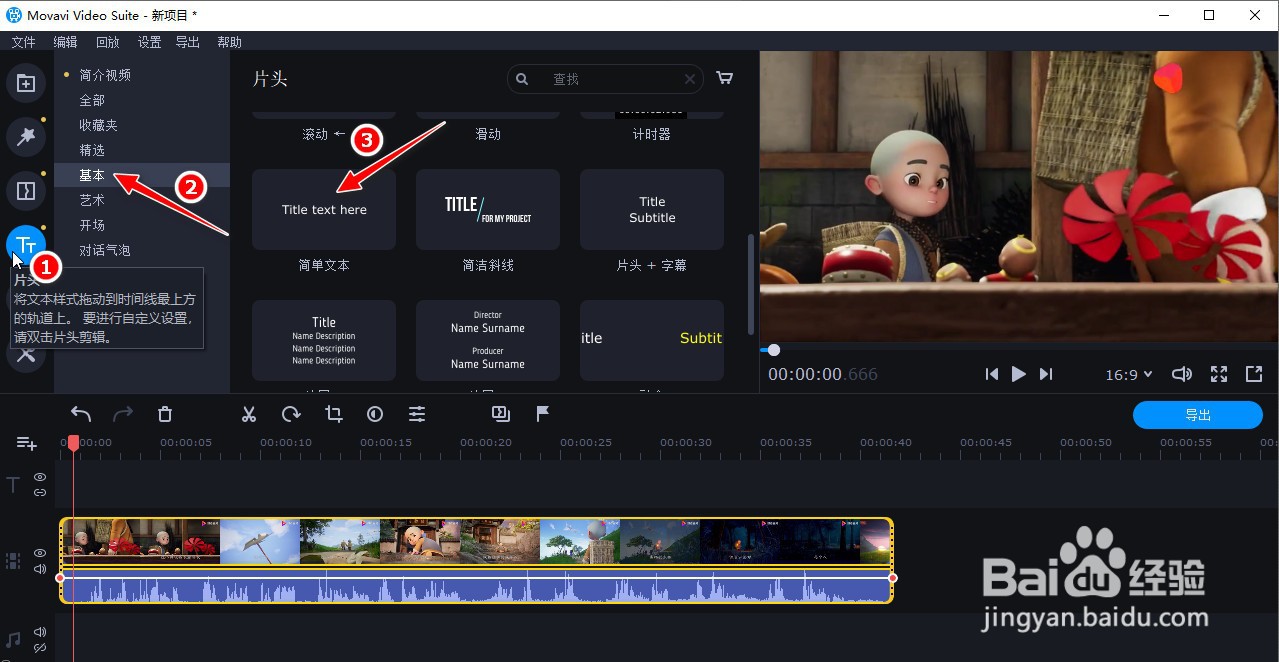Image resolution: width=1279 pixels, height=662 pixels.
Task: Click the red timeline playhead marker
Action: (x=73, y=442)
